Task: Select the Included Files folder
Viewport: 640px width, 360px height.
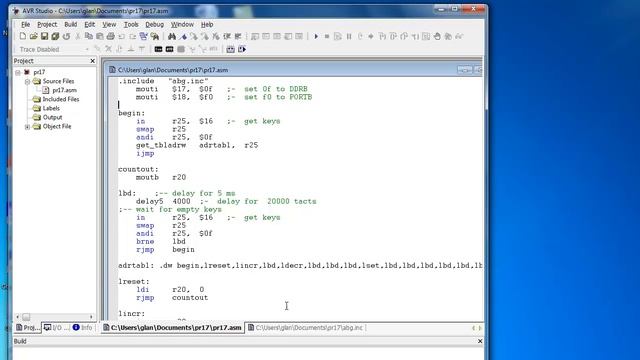Action: [x=61, y=99]
